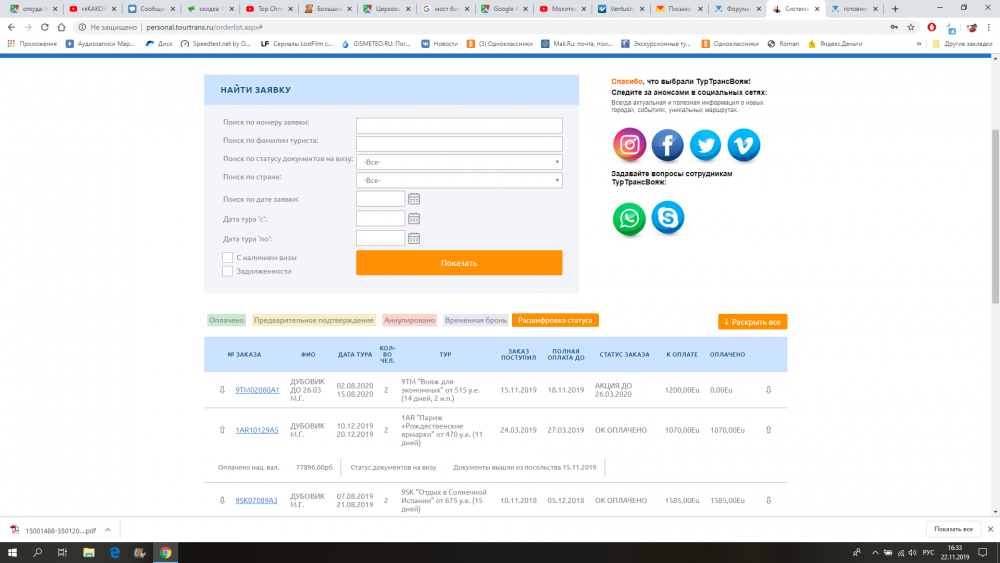This screenshot has height=563, width=1000.
Task: Open the Twitter social link icon
Action: click(x=706, y=146)
